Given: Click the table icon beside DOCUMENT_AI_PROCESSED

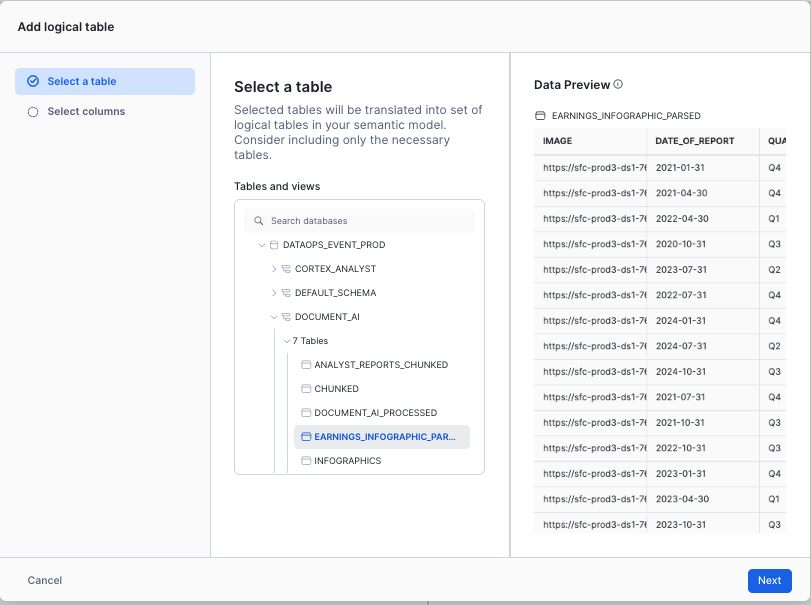Looking at the screenshot, I should click(x=306, y=413).
